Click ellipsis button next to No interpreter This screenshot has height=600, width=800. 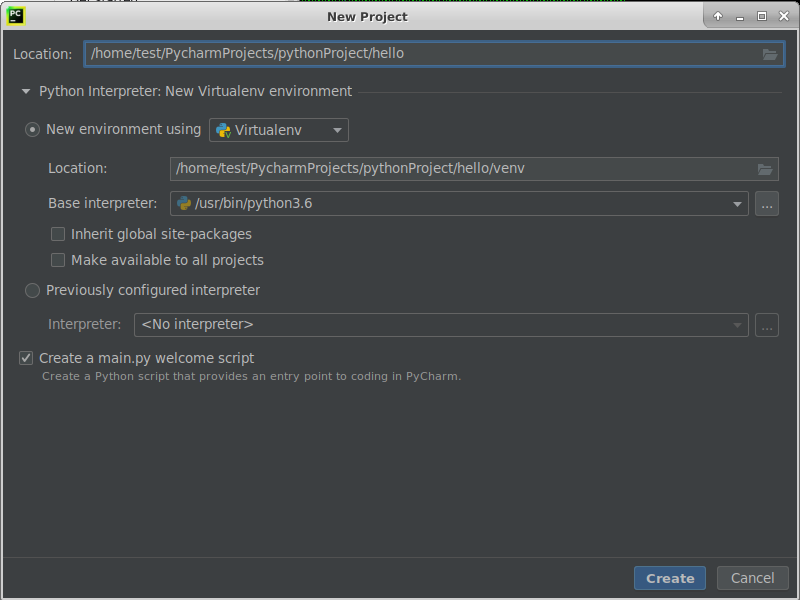coord(766,325)
